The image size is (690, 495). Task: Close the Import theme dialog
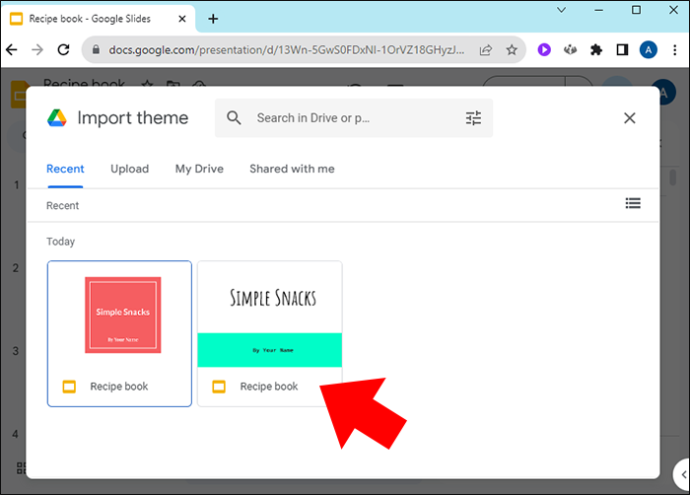click(x=629, y=118)
